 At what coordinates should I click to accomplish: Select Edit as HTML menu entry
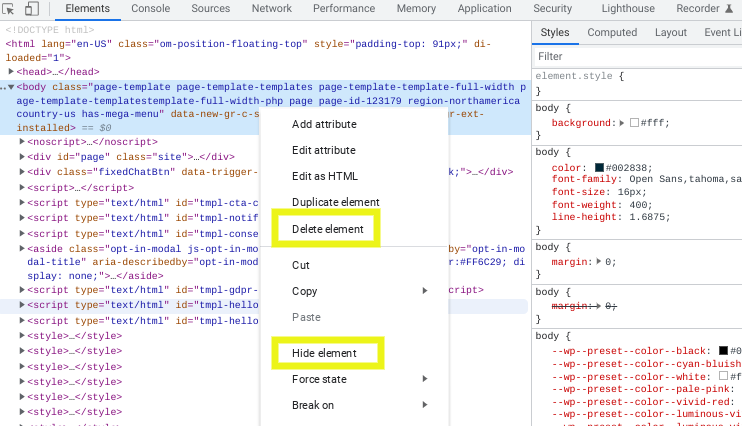325,176
